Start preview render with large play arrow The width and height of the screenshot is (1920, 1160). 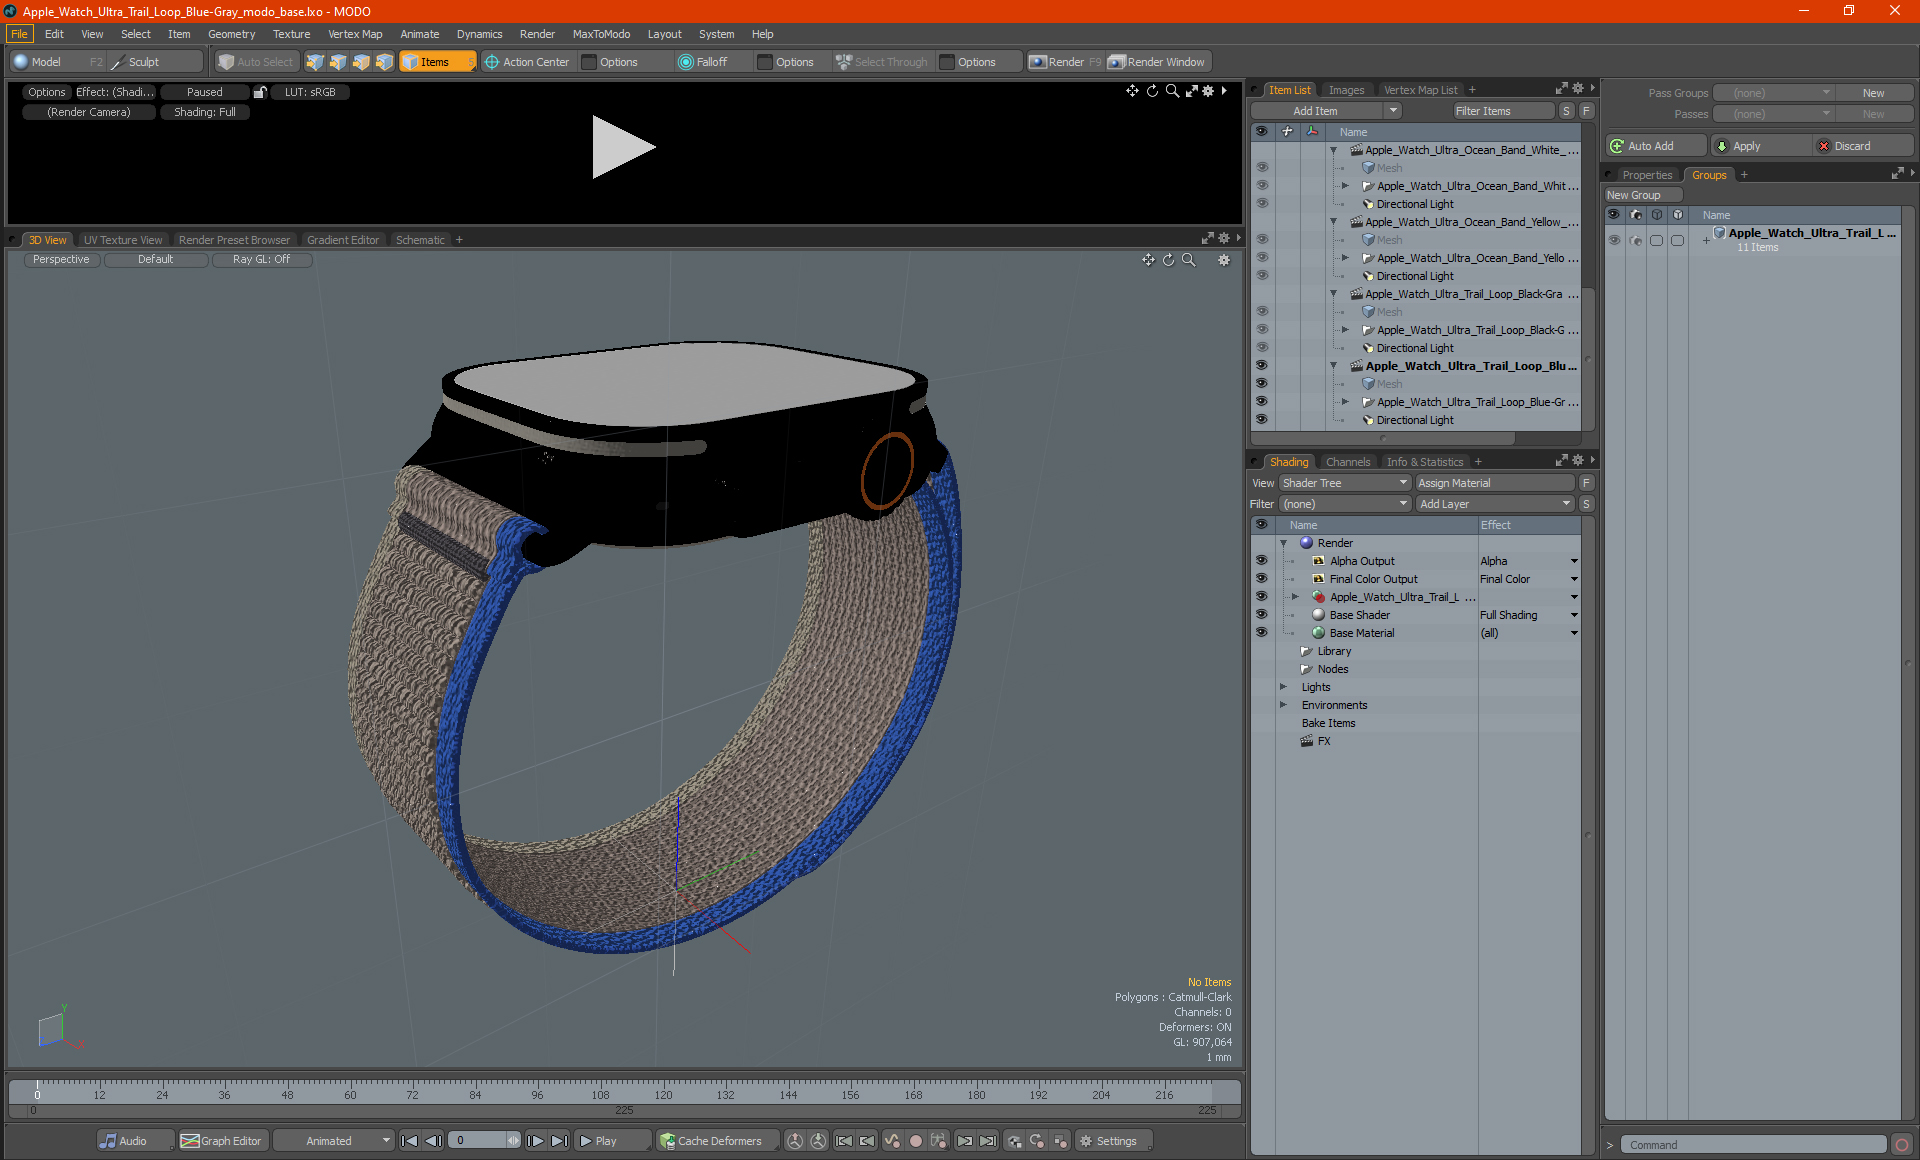pos(623,147)
